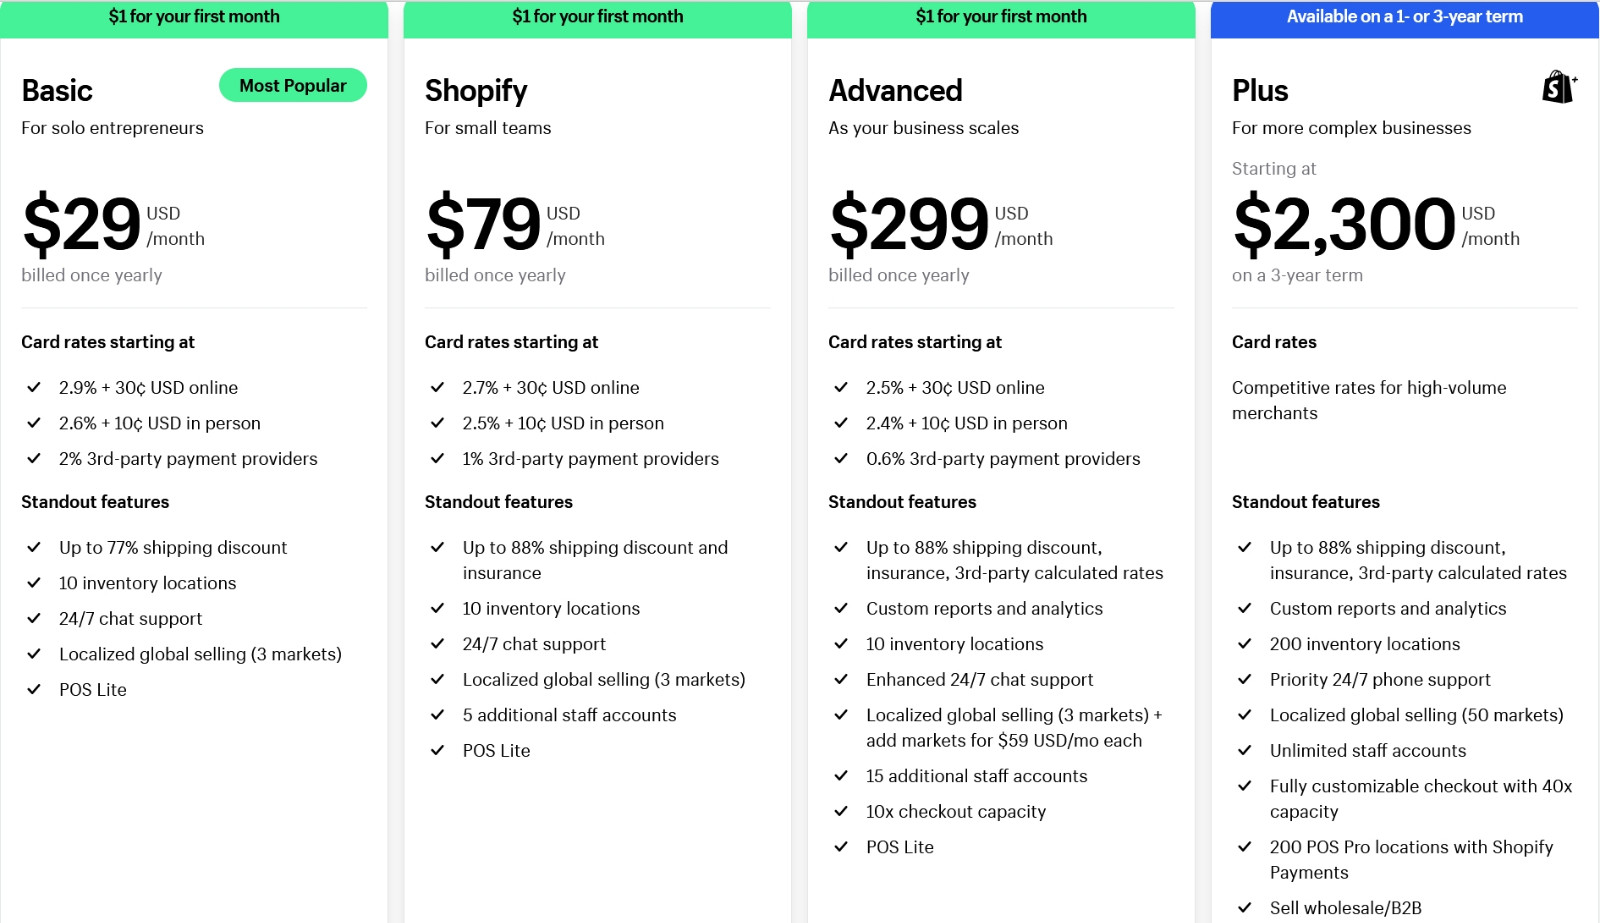
Task: Click the $1 first month banner on Advanced
Action: (1001, 19)
